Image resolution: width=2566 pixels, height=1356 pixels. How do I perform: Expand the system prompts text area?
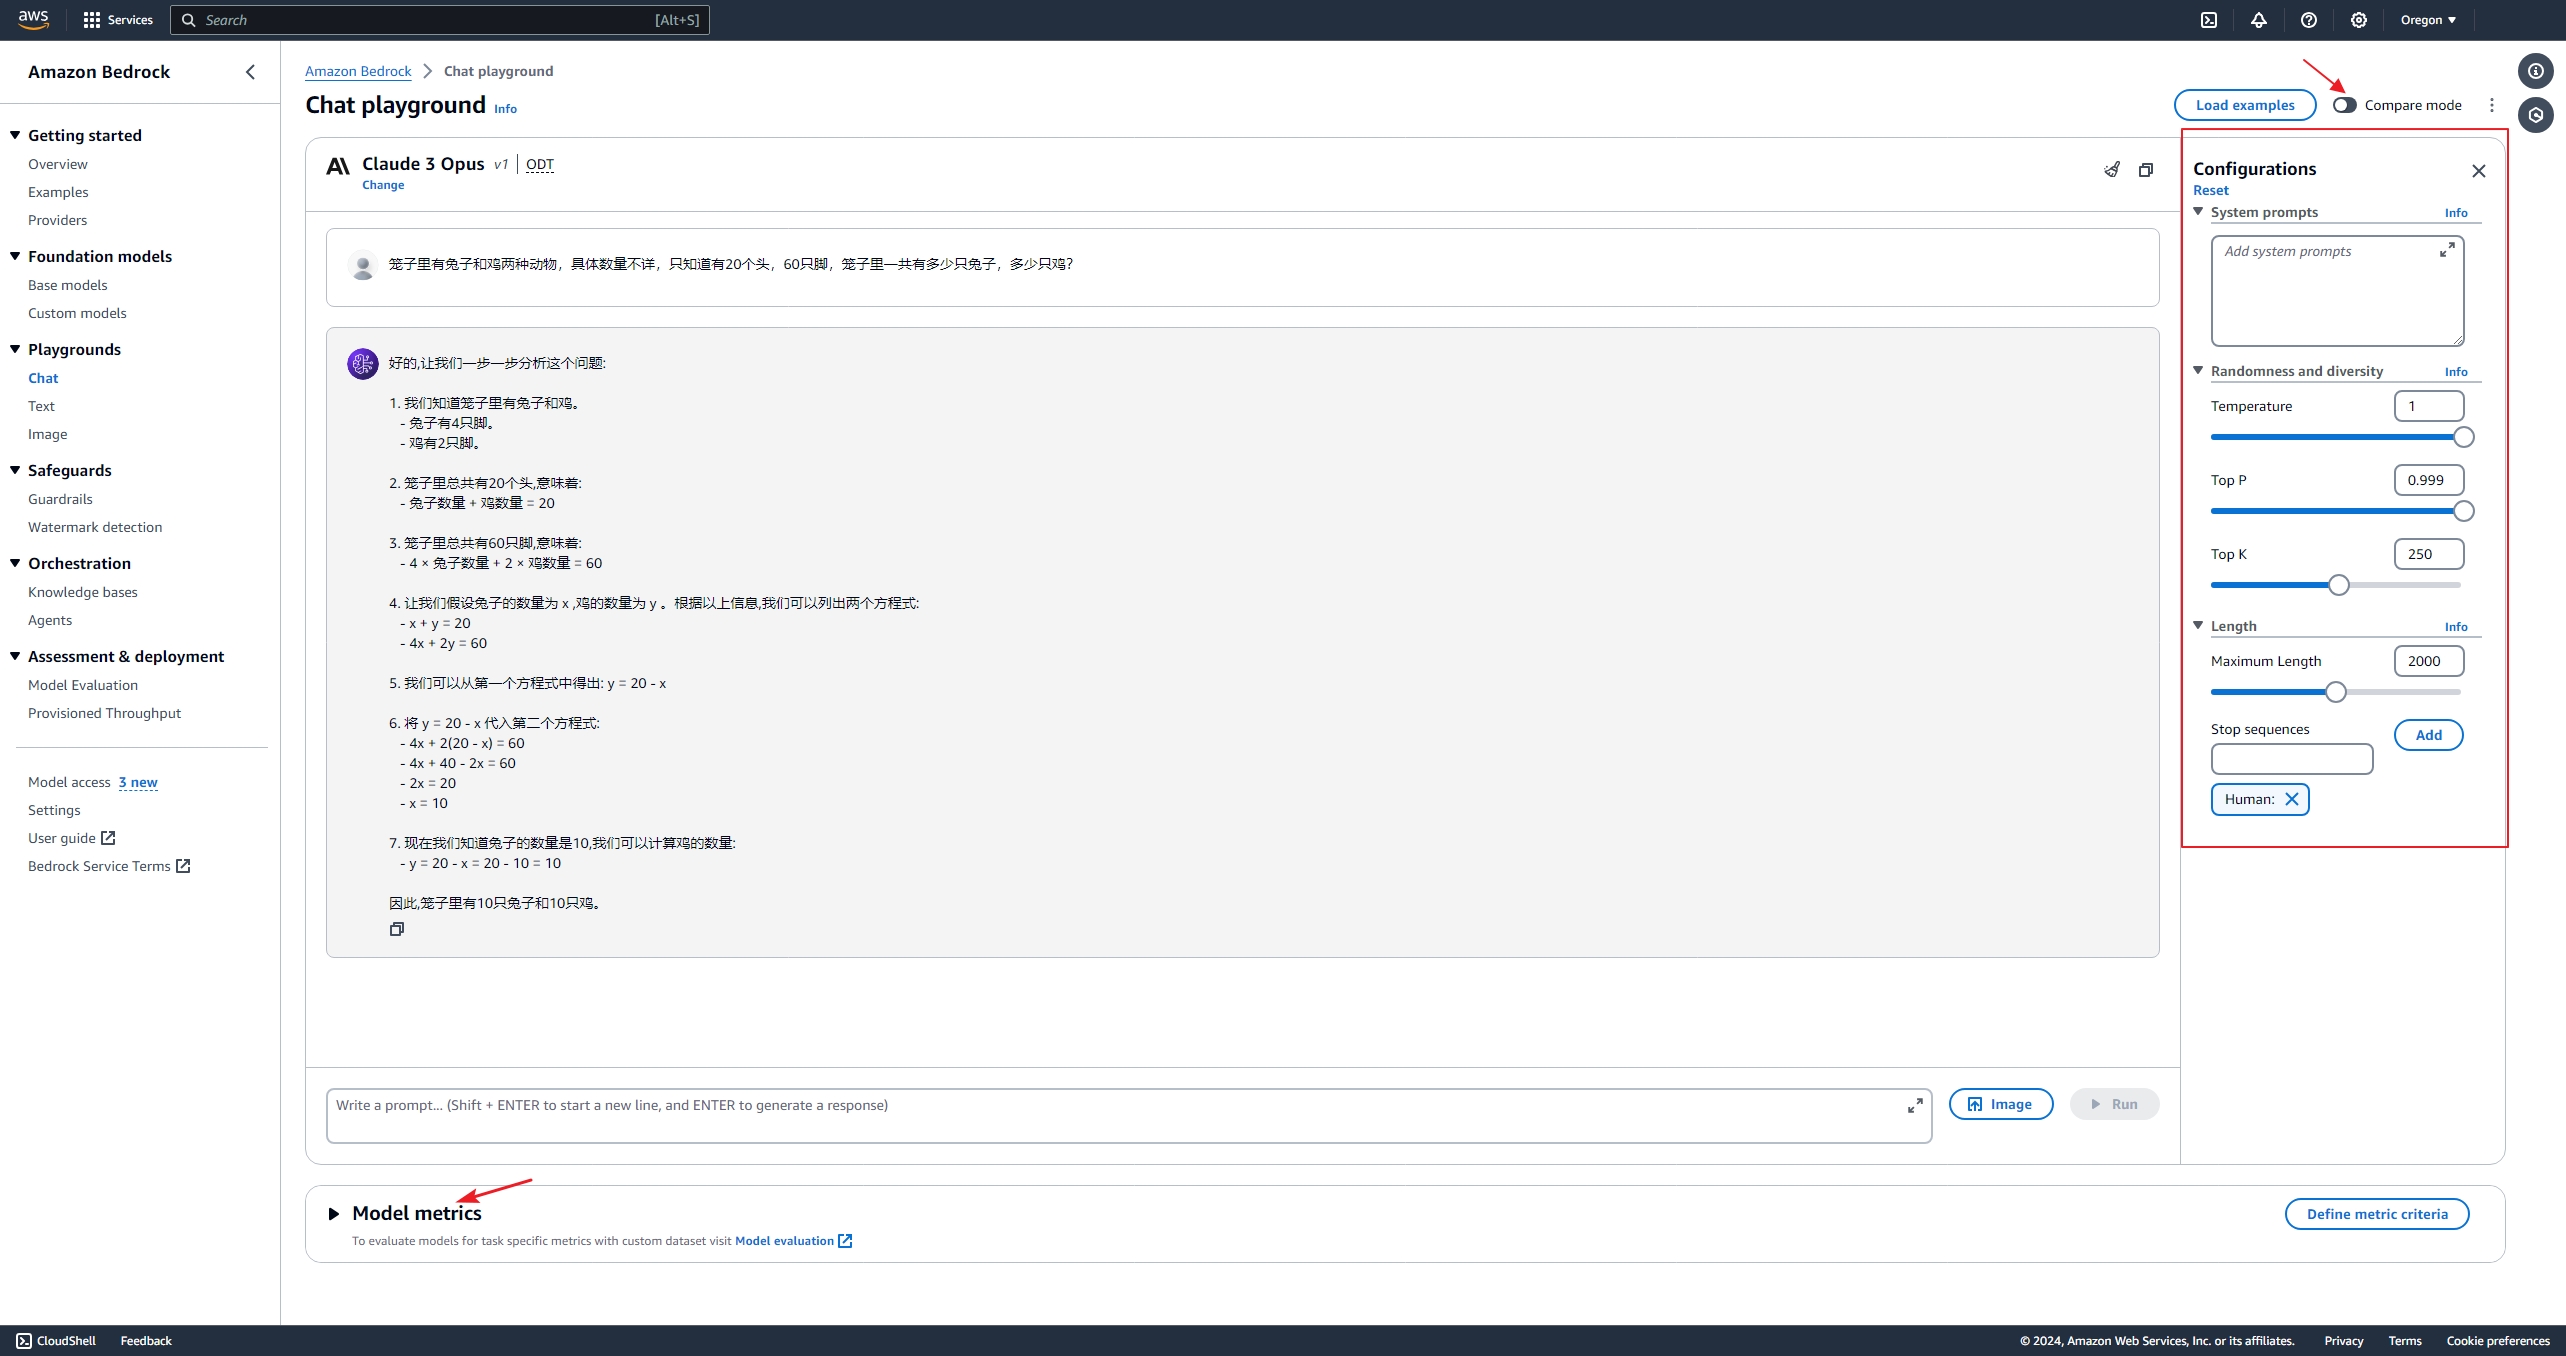(x=2447, y=250)
